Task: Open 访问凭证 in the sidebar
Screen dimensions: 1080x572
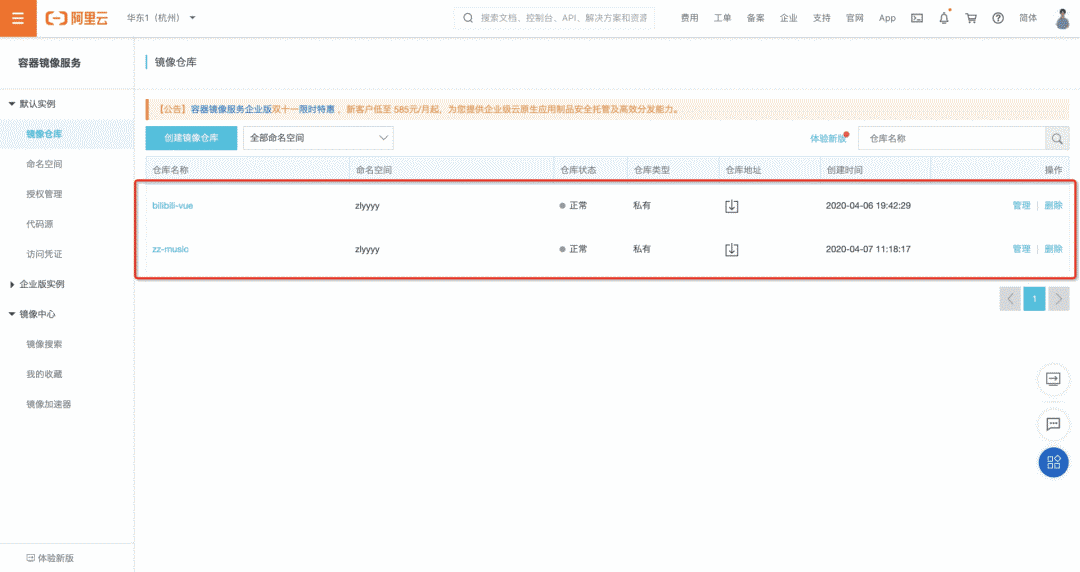Action: [44, 254]
